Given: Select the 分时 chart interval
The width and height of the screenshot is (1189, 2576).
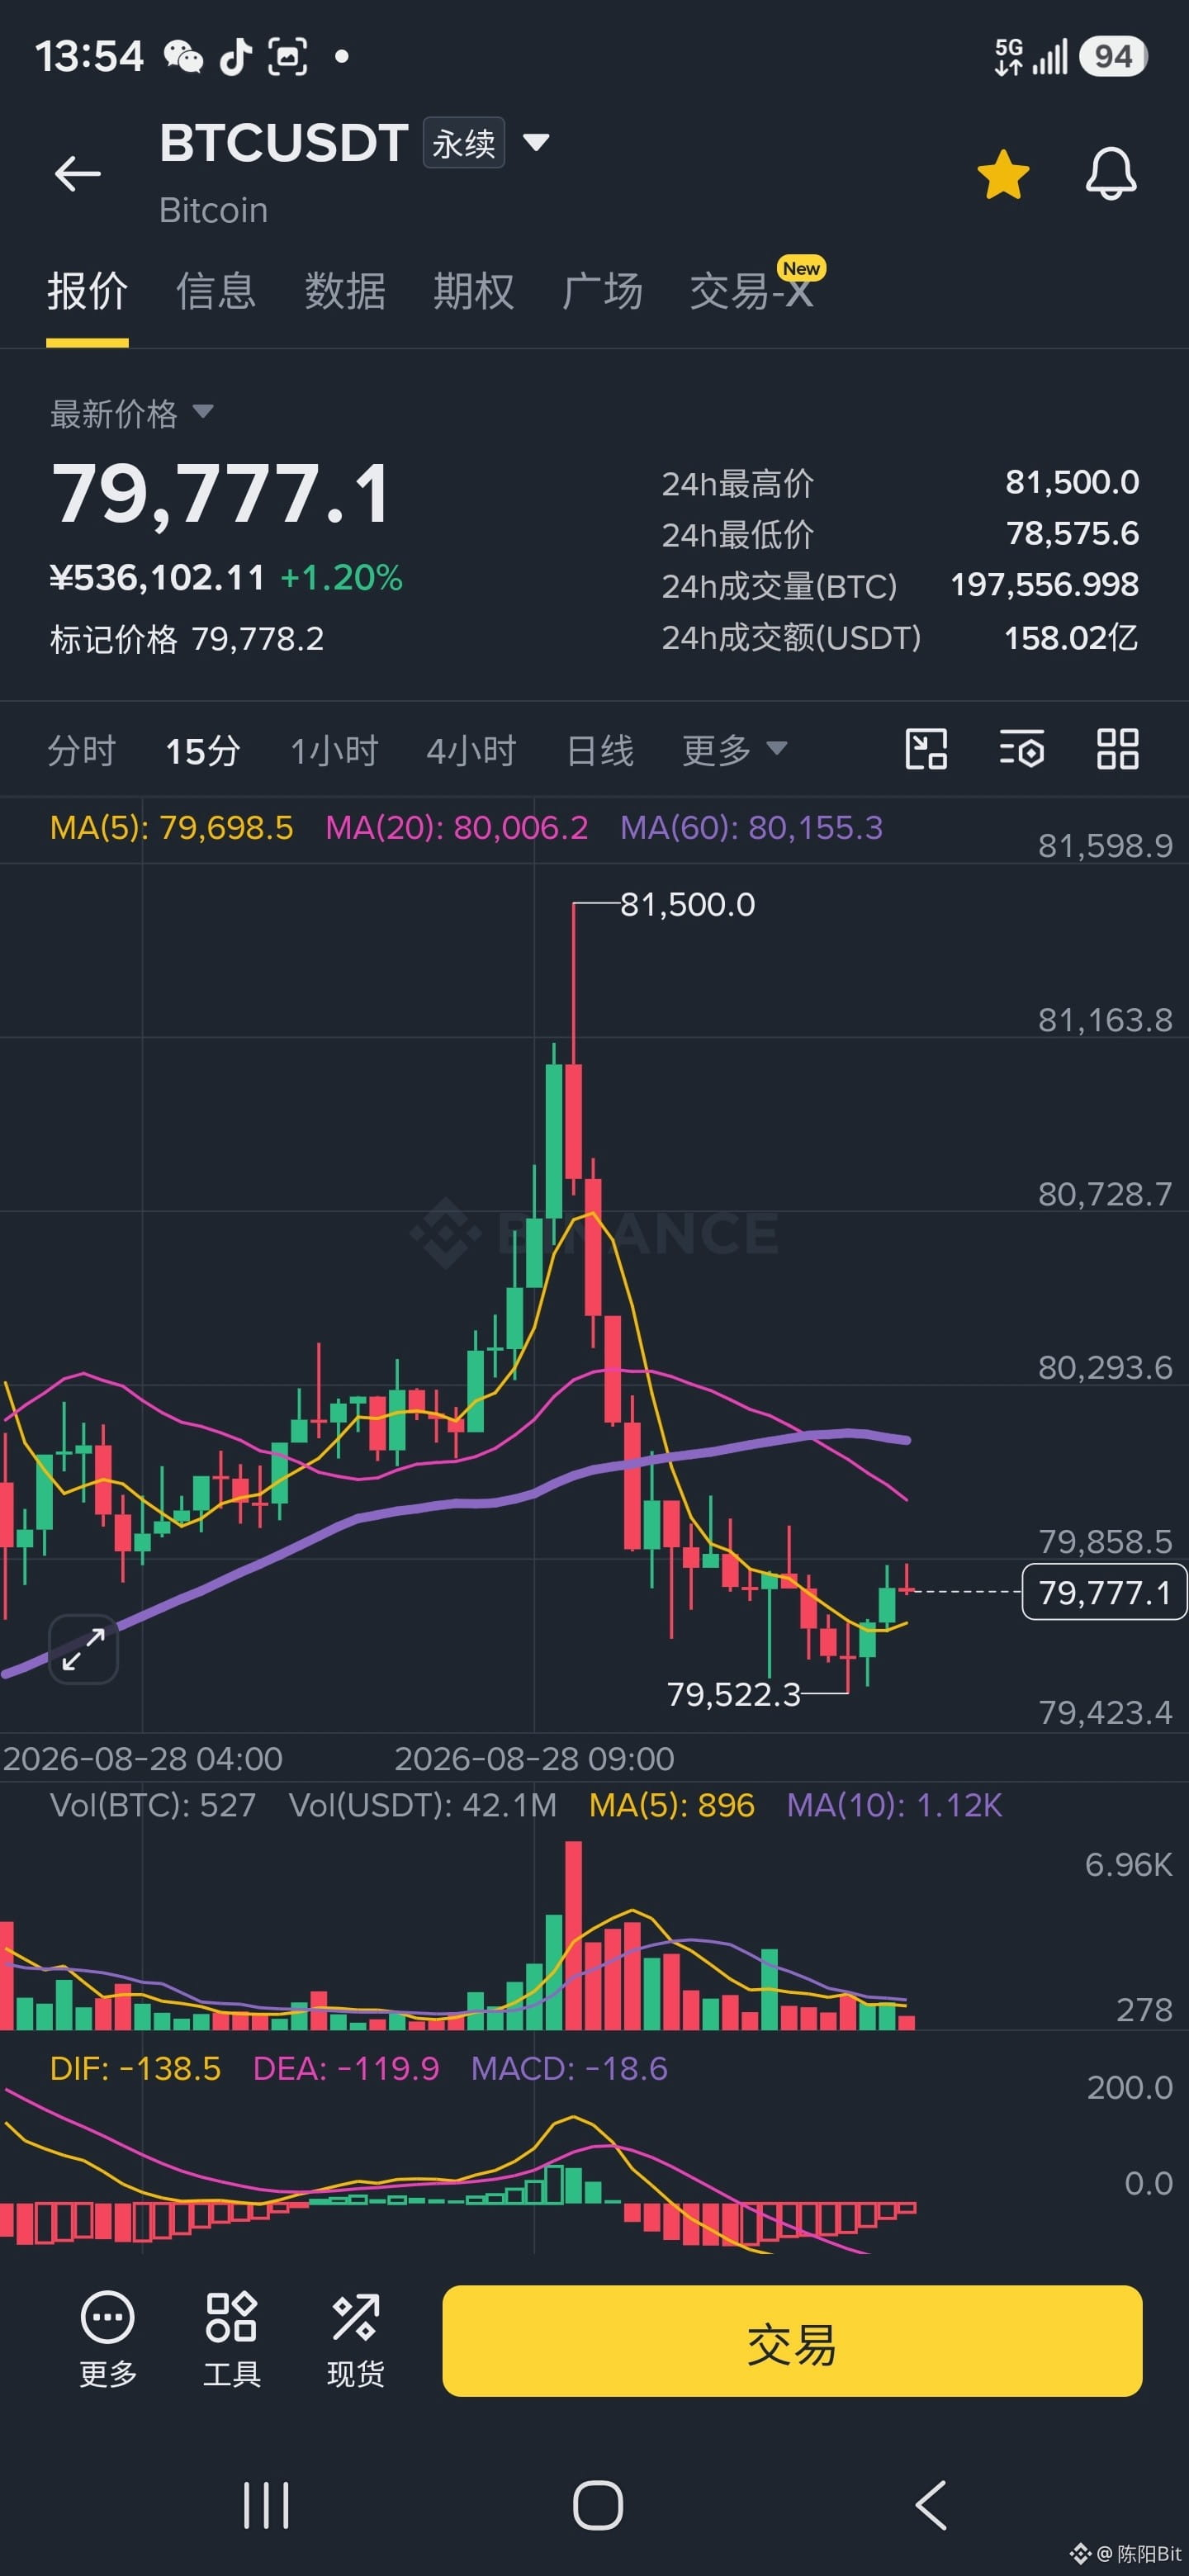Looking at the screenshot, I should tap(82, 750).
